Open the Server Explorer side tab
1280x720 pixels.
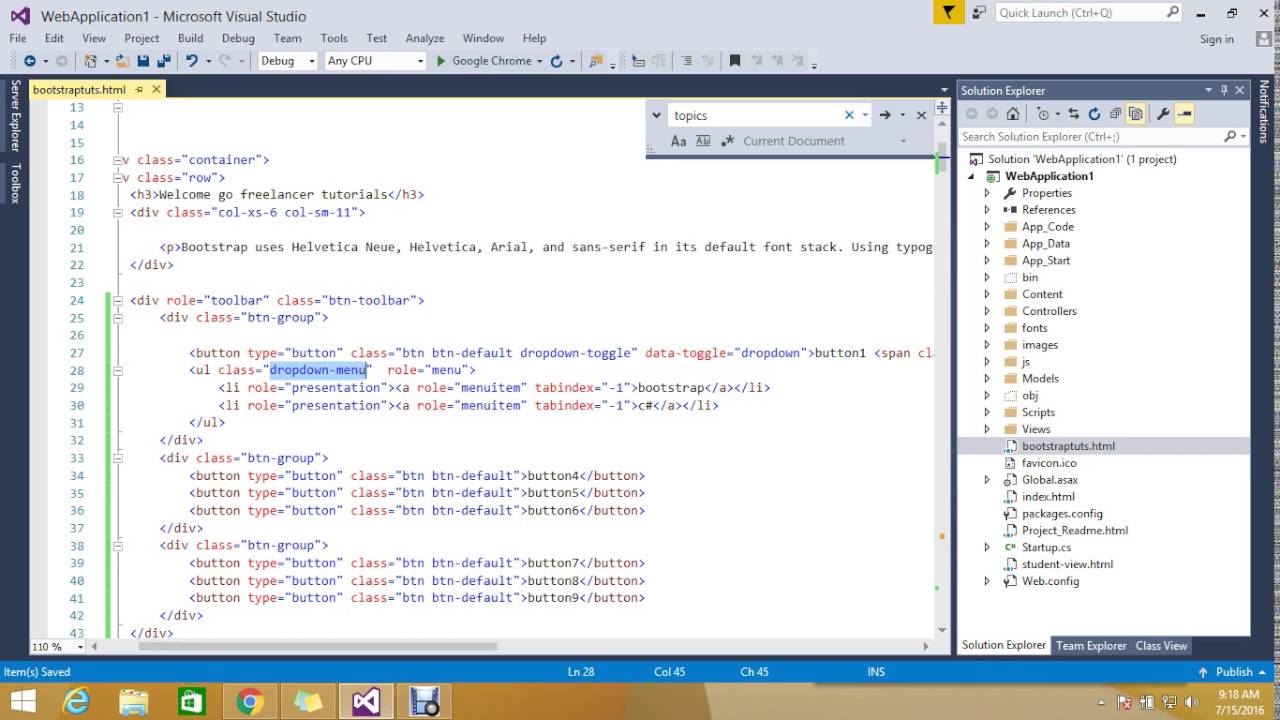(15, 117)
